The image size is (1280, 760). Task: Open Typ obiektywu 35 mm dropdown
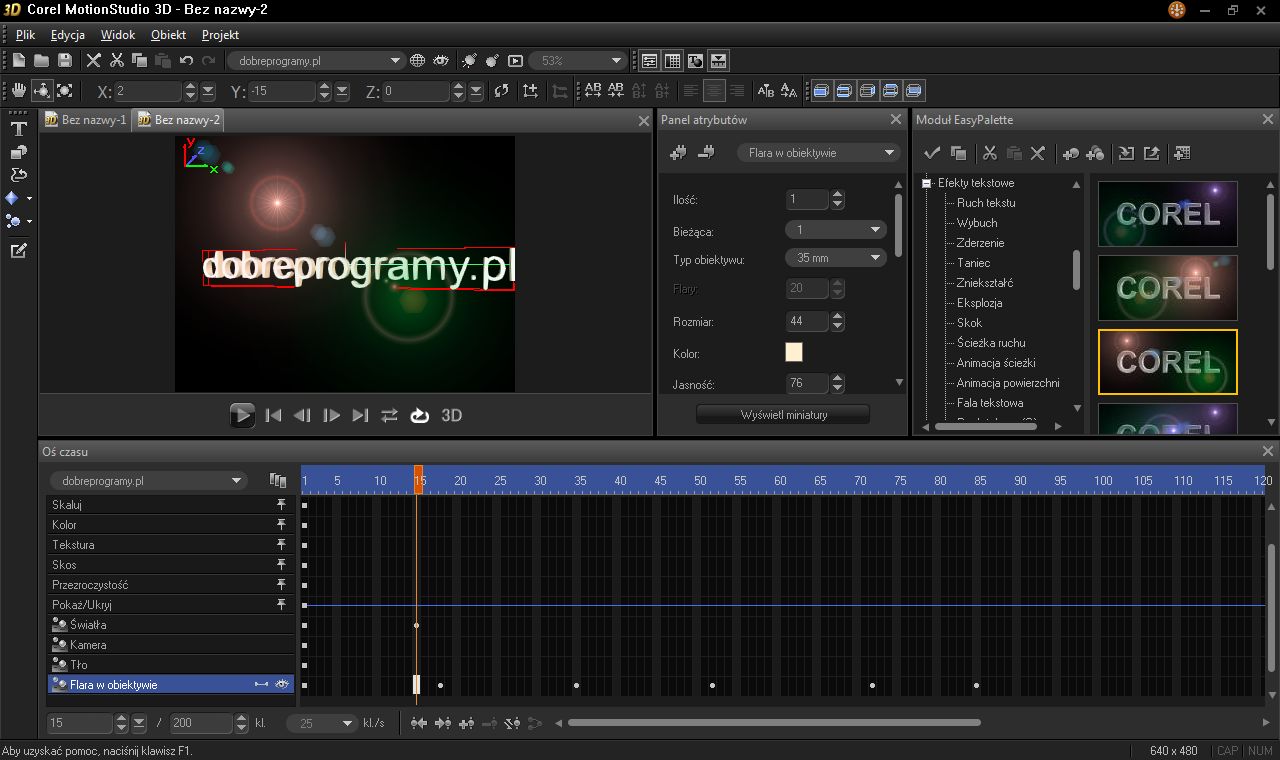(836, 258)
